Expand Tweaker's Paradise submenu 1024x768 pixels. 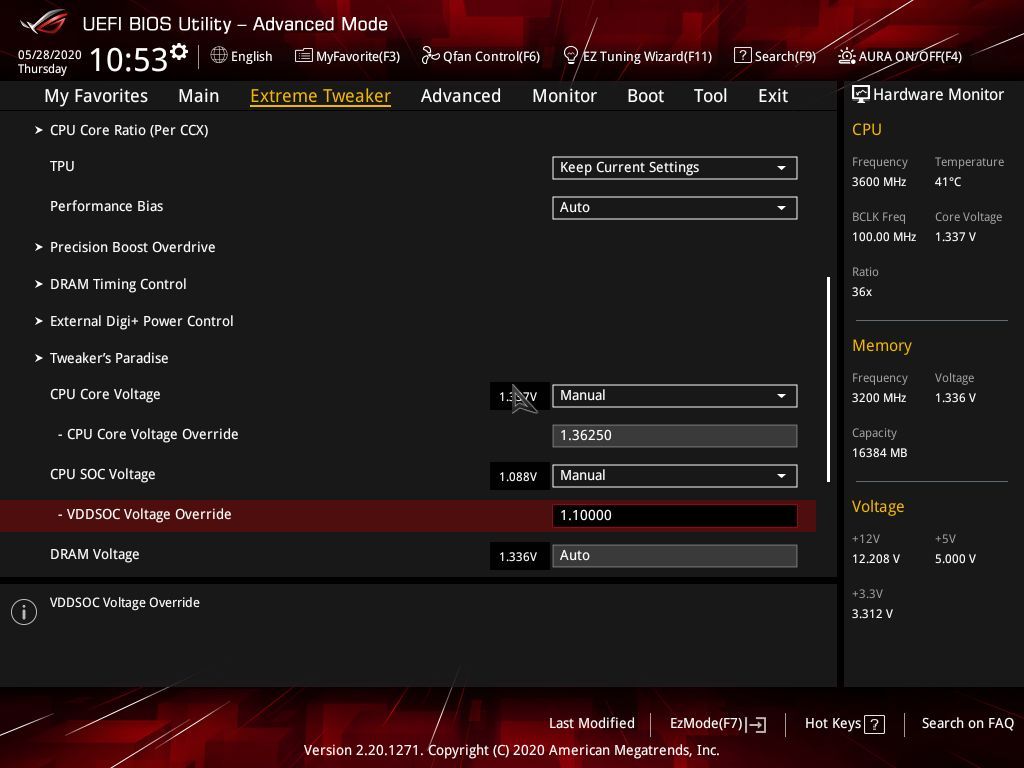coord(109,358)
